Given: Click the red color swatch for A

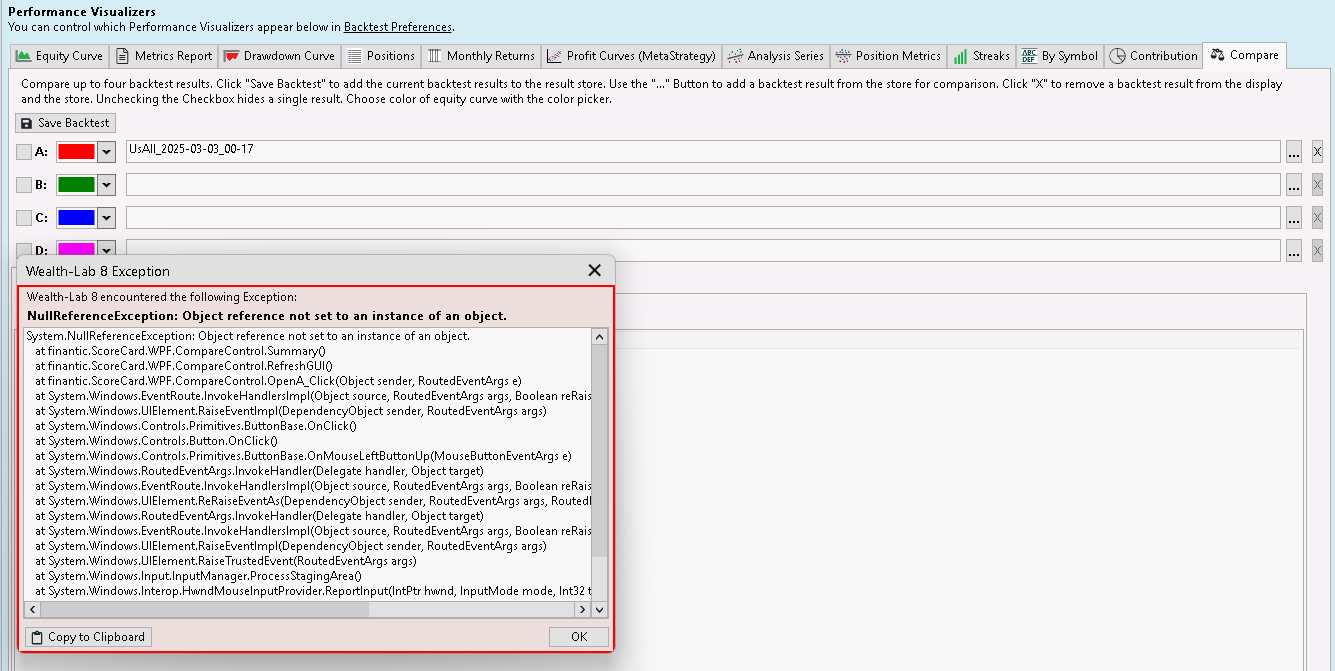Looking at the screenshot, I should click(76, 152).
